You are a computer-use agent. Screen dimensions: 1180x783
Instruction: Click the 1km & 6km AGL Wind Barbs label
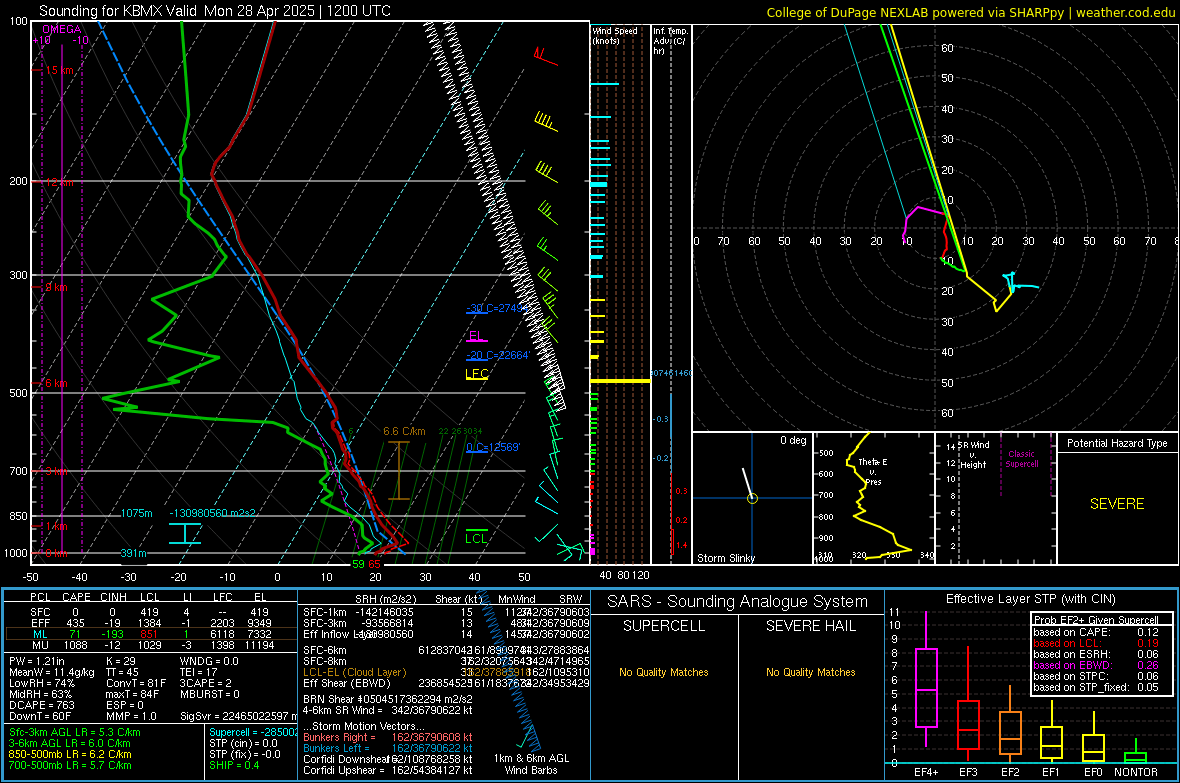[x=531, y=764]
